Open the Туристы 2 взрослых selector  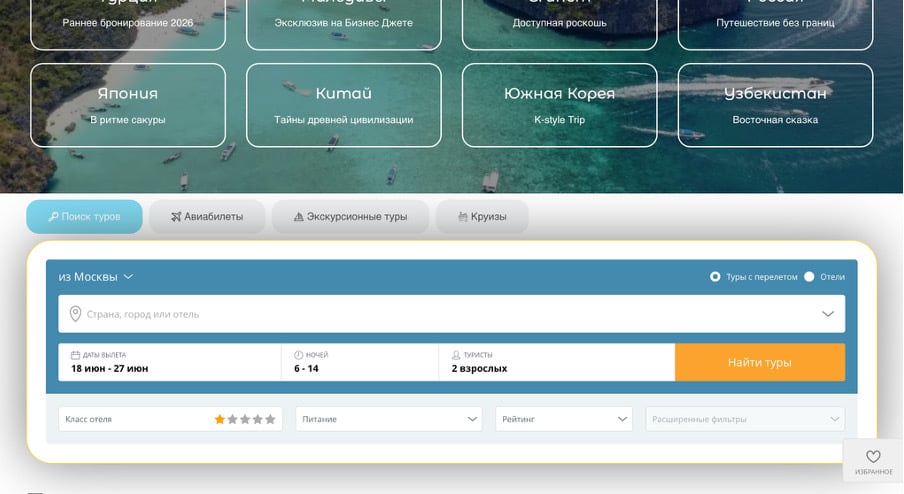557,362
